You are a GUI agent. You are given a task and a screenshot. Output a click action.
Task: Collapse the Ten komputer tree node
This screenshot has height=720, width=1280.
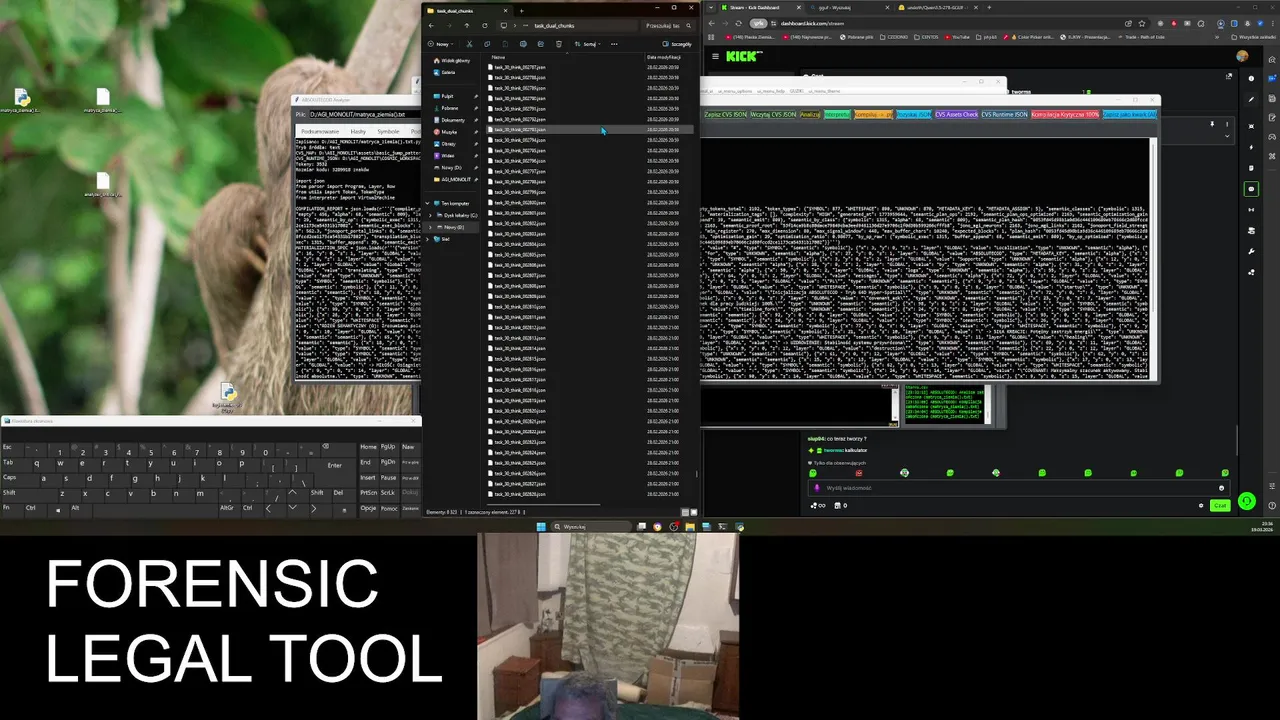click(429, 203)
